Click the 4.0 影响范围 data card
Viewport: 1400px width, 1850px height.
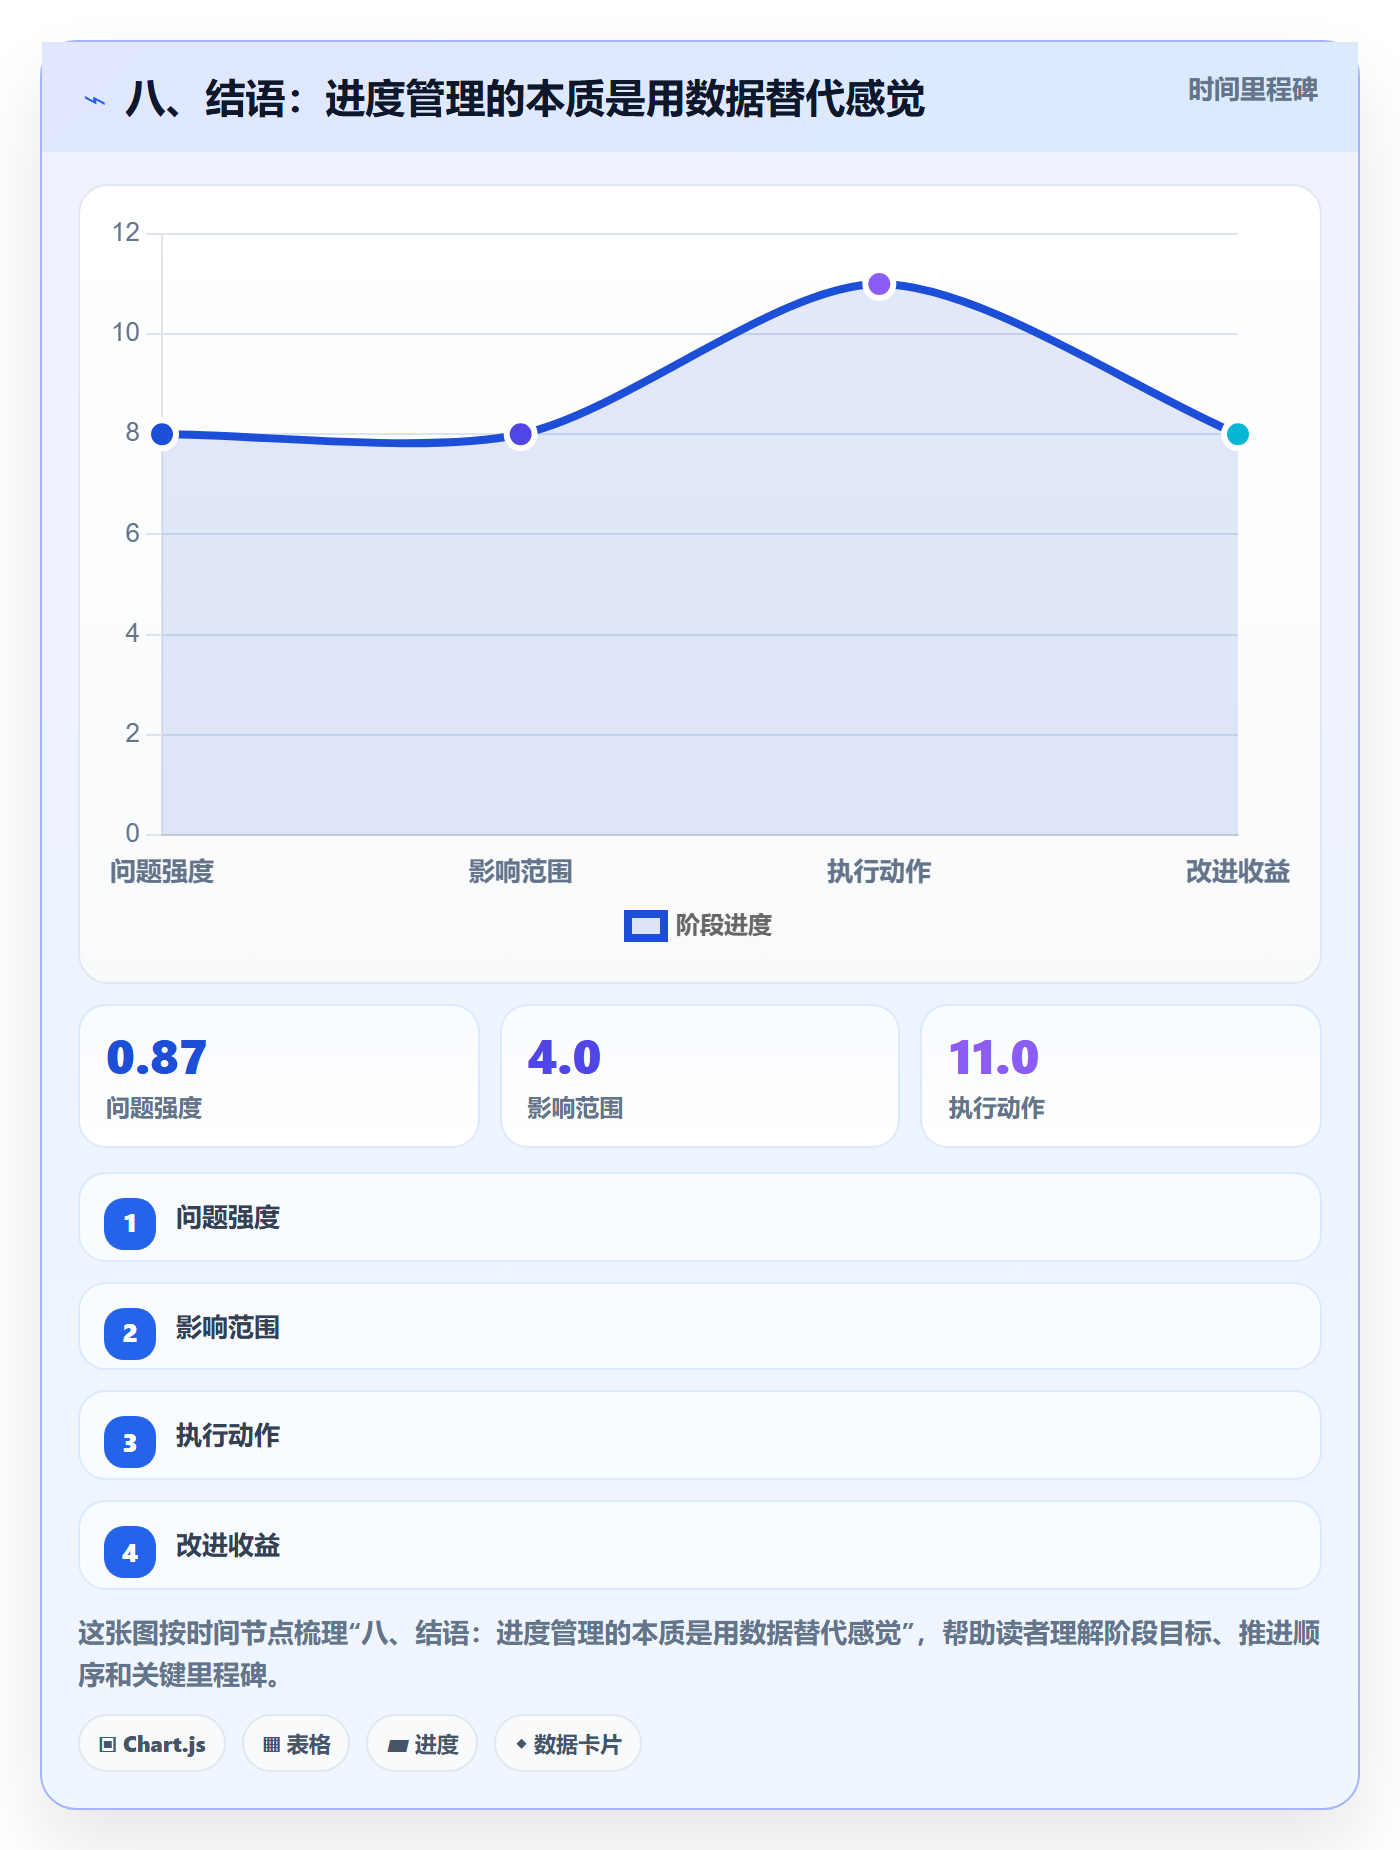click(700, 1076)
